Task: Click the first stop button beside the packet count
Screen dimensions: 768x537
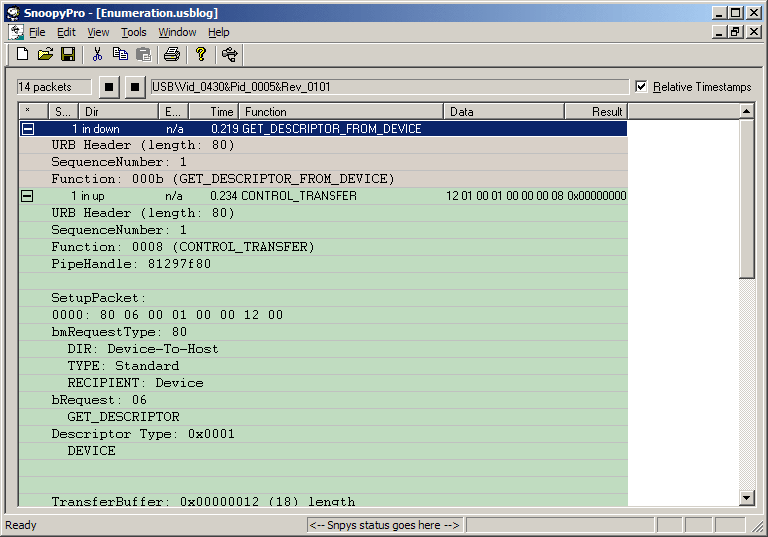Action: (109, 87)
